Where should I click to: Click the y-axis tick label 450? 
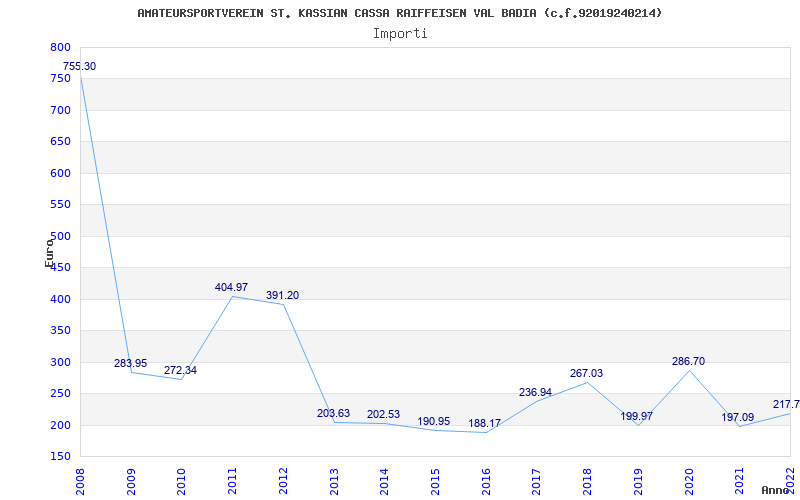pyautogui.click(x=60, y=268)
